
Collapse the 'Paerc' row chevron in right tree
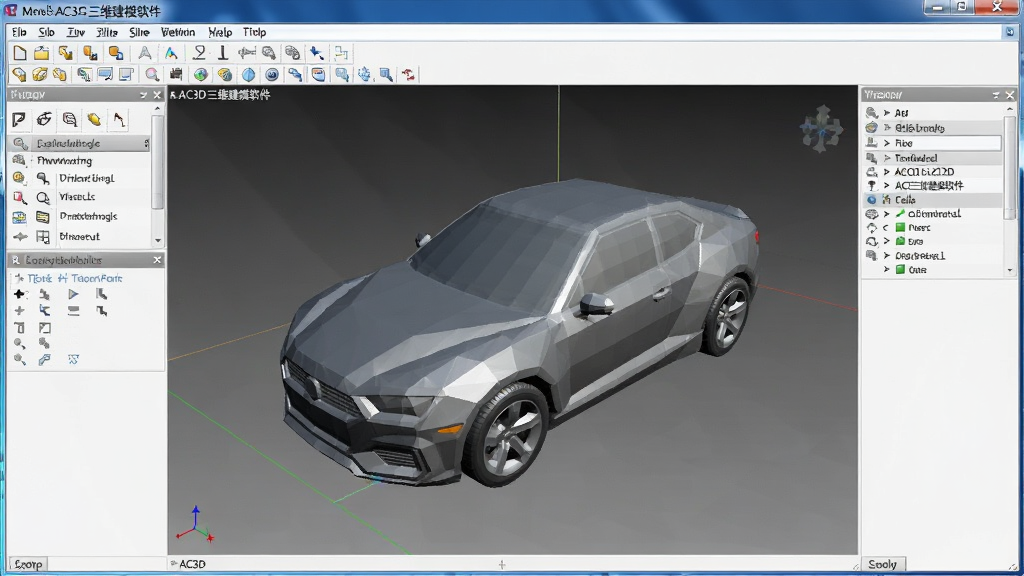point(886,227)
